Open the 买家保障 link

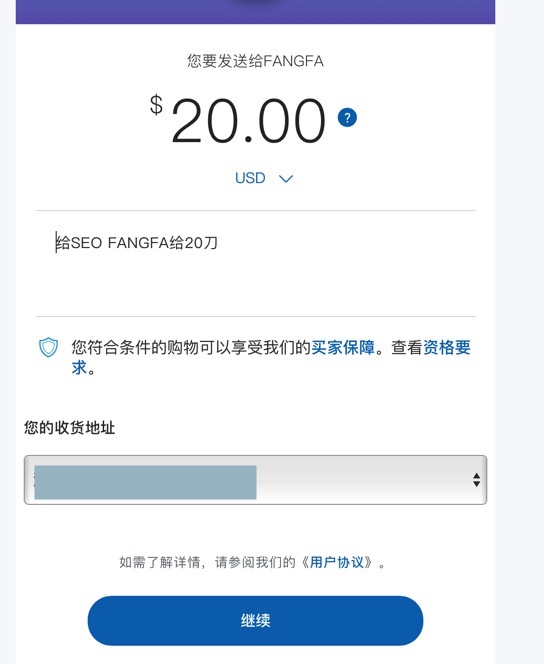coord(343,348)
